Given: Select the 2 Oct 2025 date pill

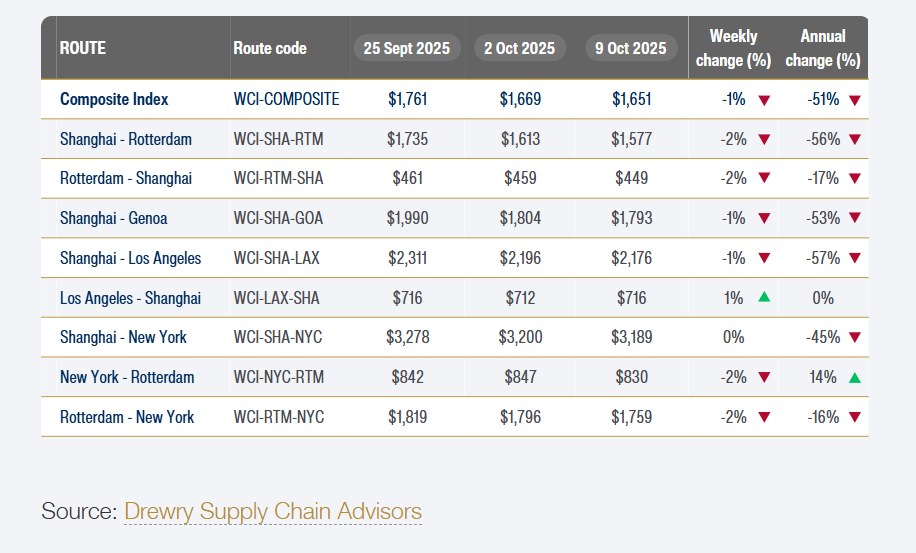Looking at the screenshot, I should 520,48.
